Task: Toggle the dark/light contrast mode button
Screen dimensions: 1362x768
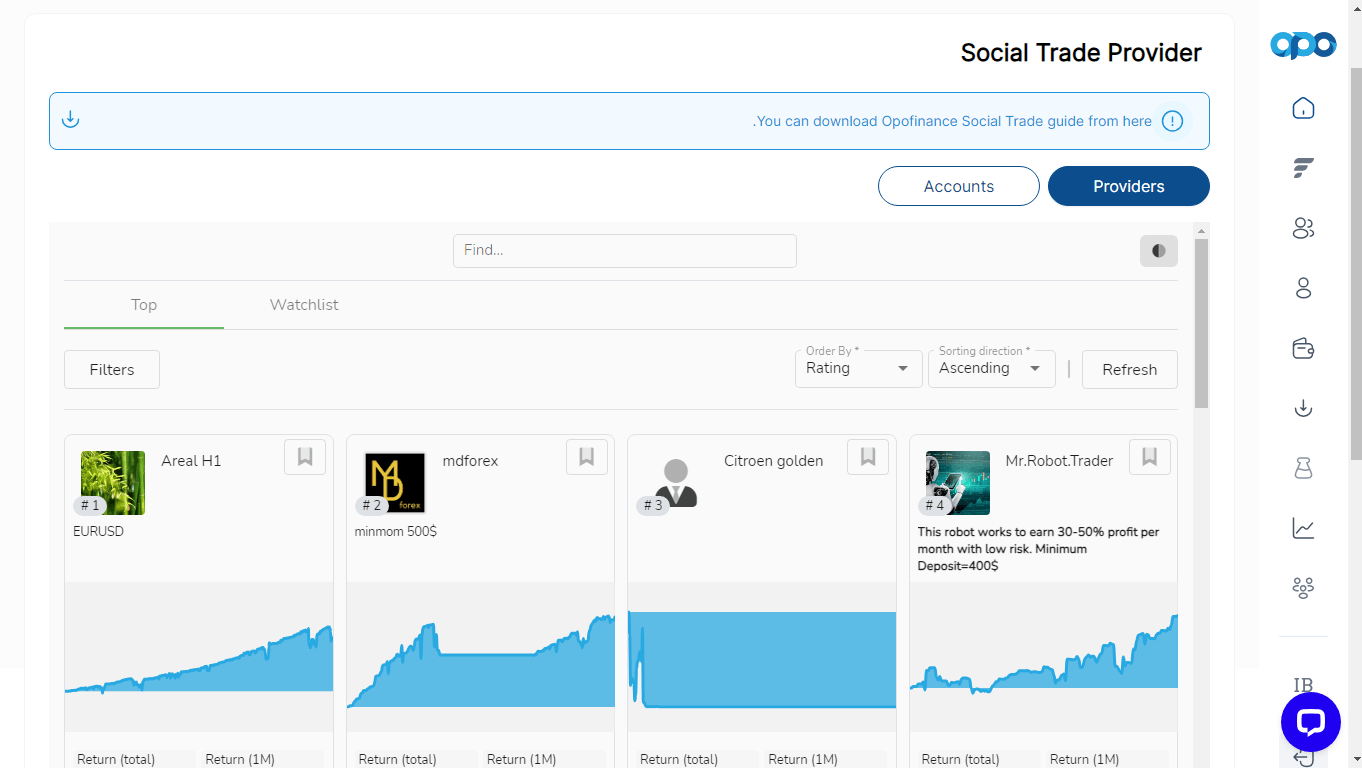Action: pos(1159,251)
